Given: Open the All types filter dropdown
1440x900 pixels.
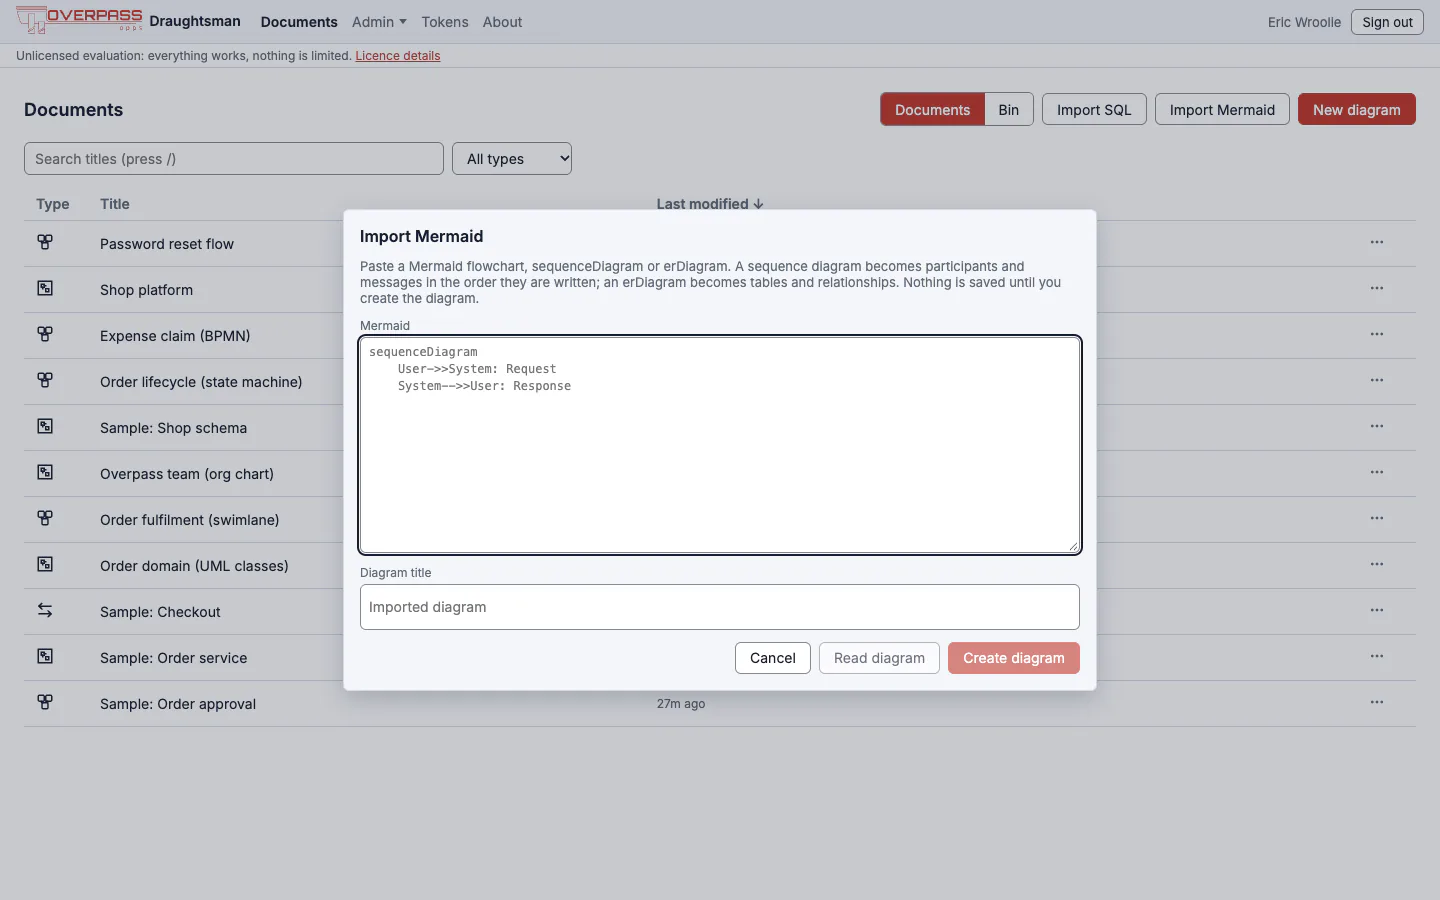Looking at the screenshot, I should click(x=512, y=158).
